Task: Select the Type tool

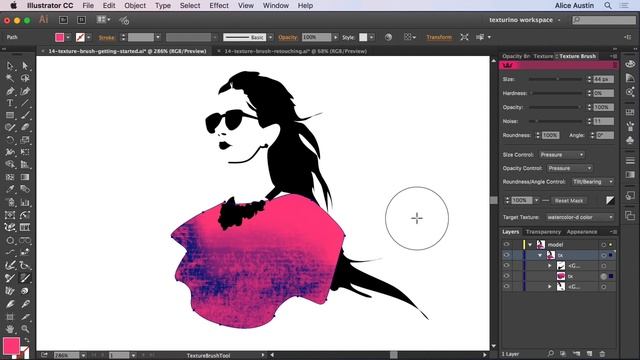Action: tap(10, 103)
